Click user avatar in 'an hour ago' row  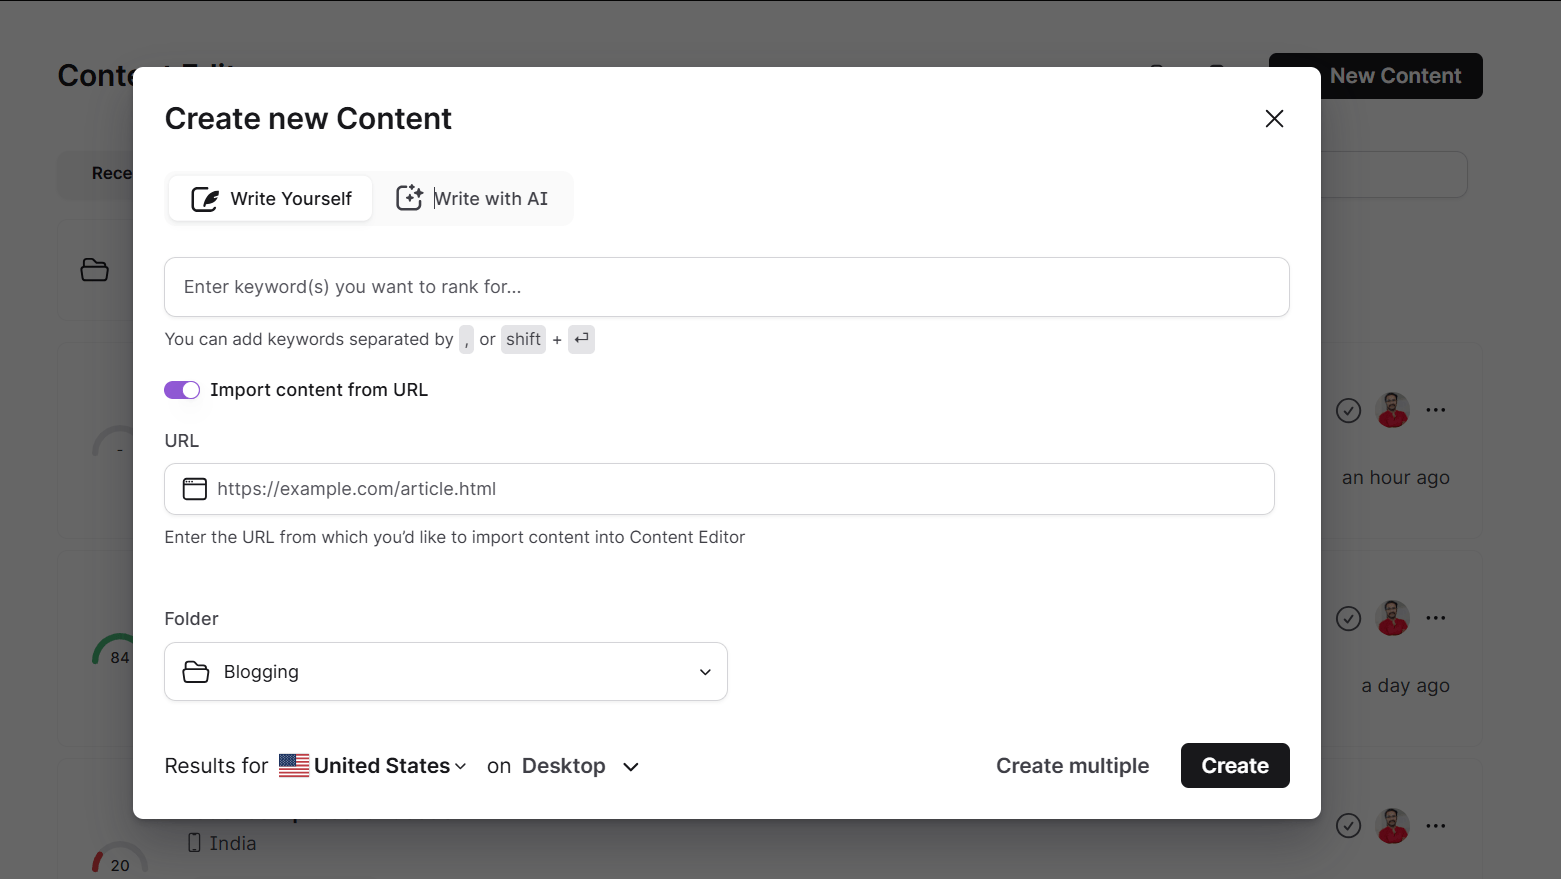1393,410
